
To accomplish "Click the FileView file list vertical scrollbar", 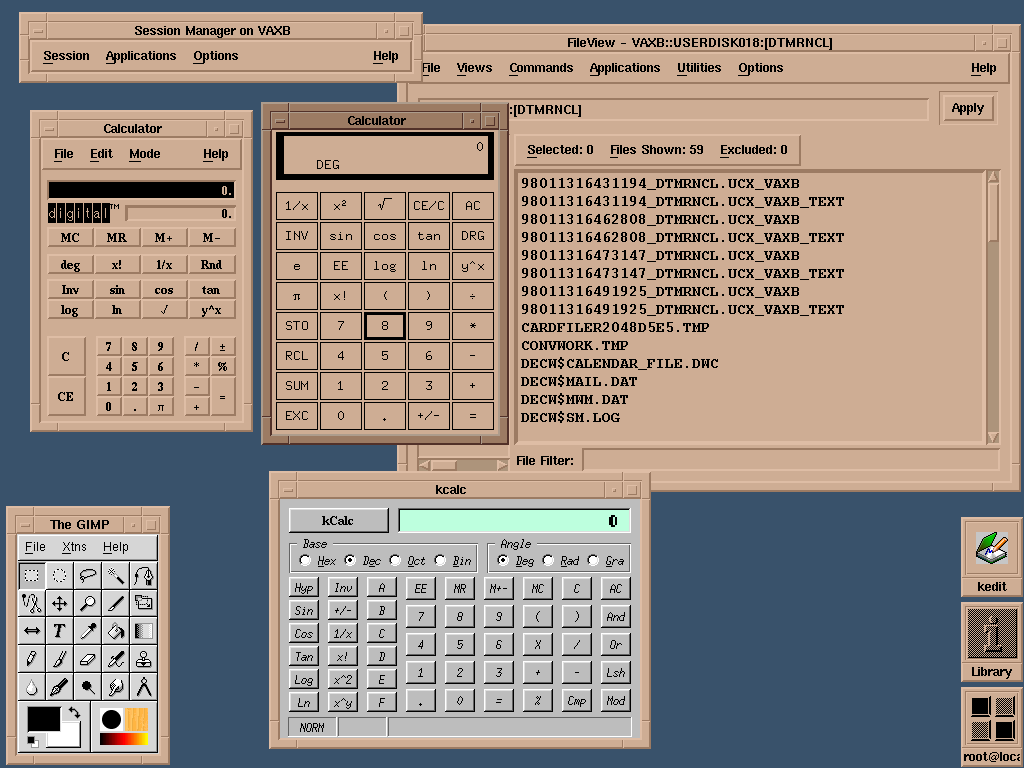I will click(993, 308).
